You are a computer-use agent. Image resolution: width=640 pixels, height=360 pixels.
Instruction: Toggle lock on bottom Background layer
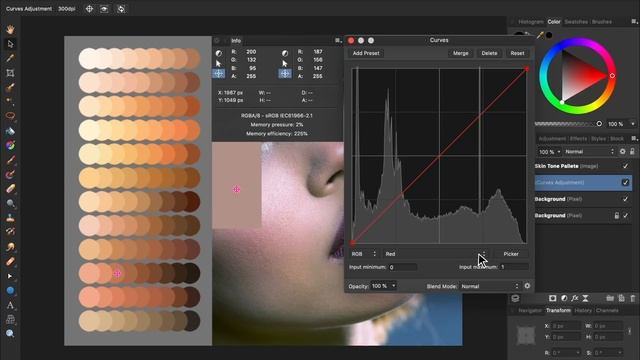click(616, 215)
